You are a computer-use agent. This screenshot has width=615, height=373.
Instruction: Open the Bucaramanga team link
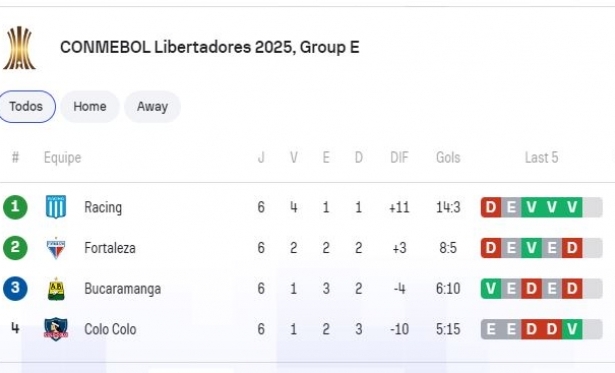pos(122,289)
